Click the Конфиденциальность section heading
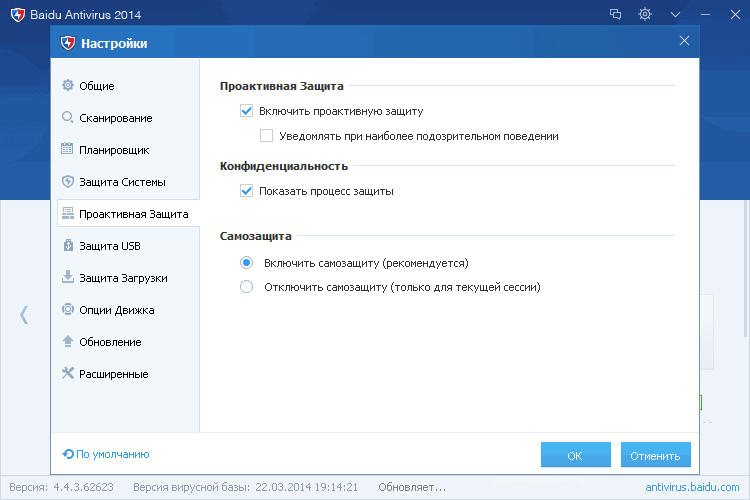Image resolution: width=750 pixels, height=500 pixels. tap(284, 166)
